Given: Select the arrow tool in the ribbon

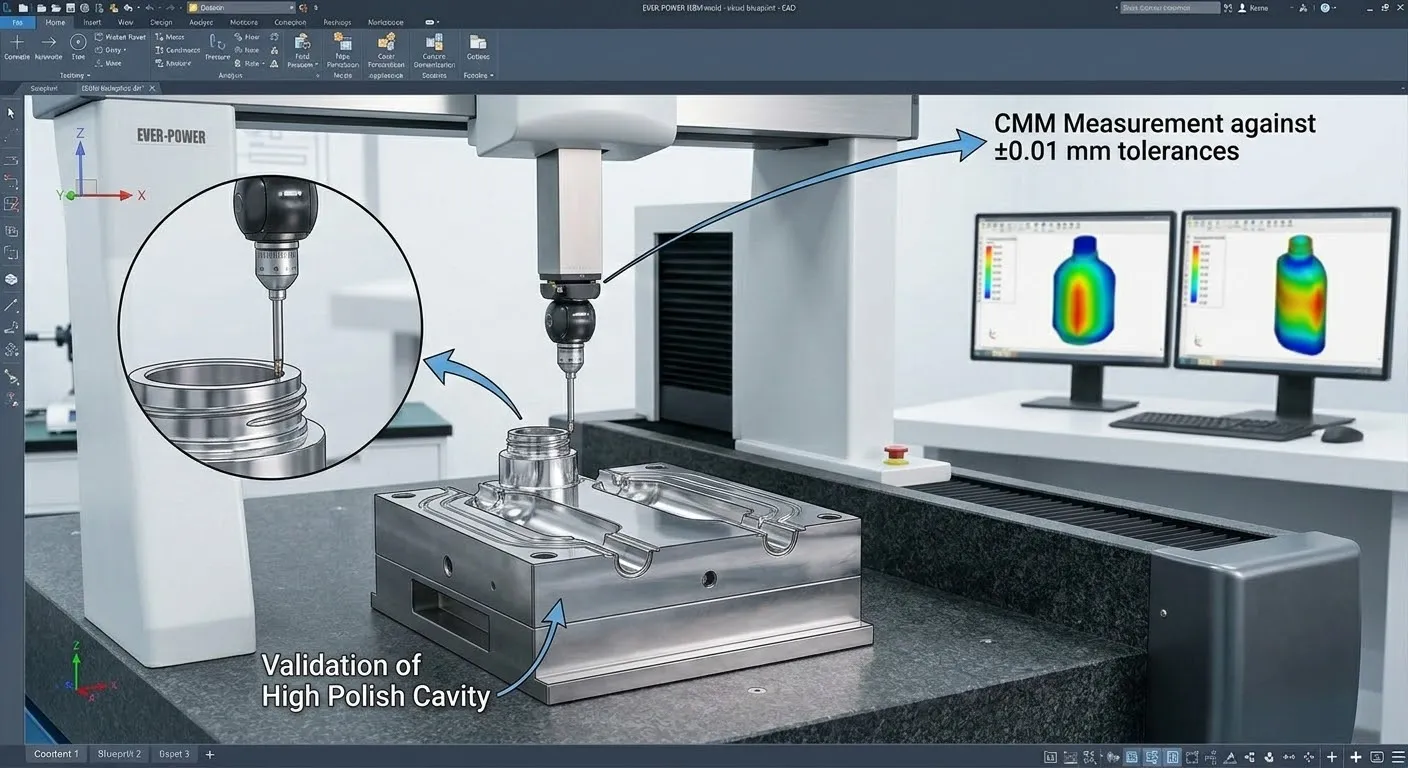Looking at the screenshot, I should 47,42.
